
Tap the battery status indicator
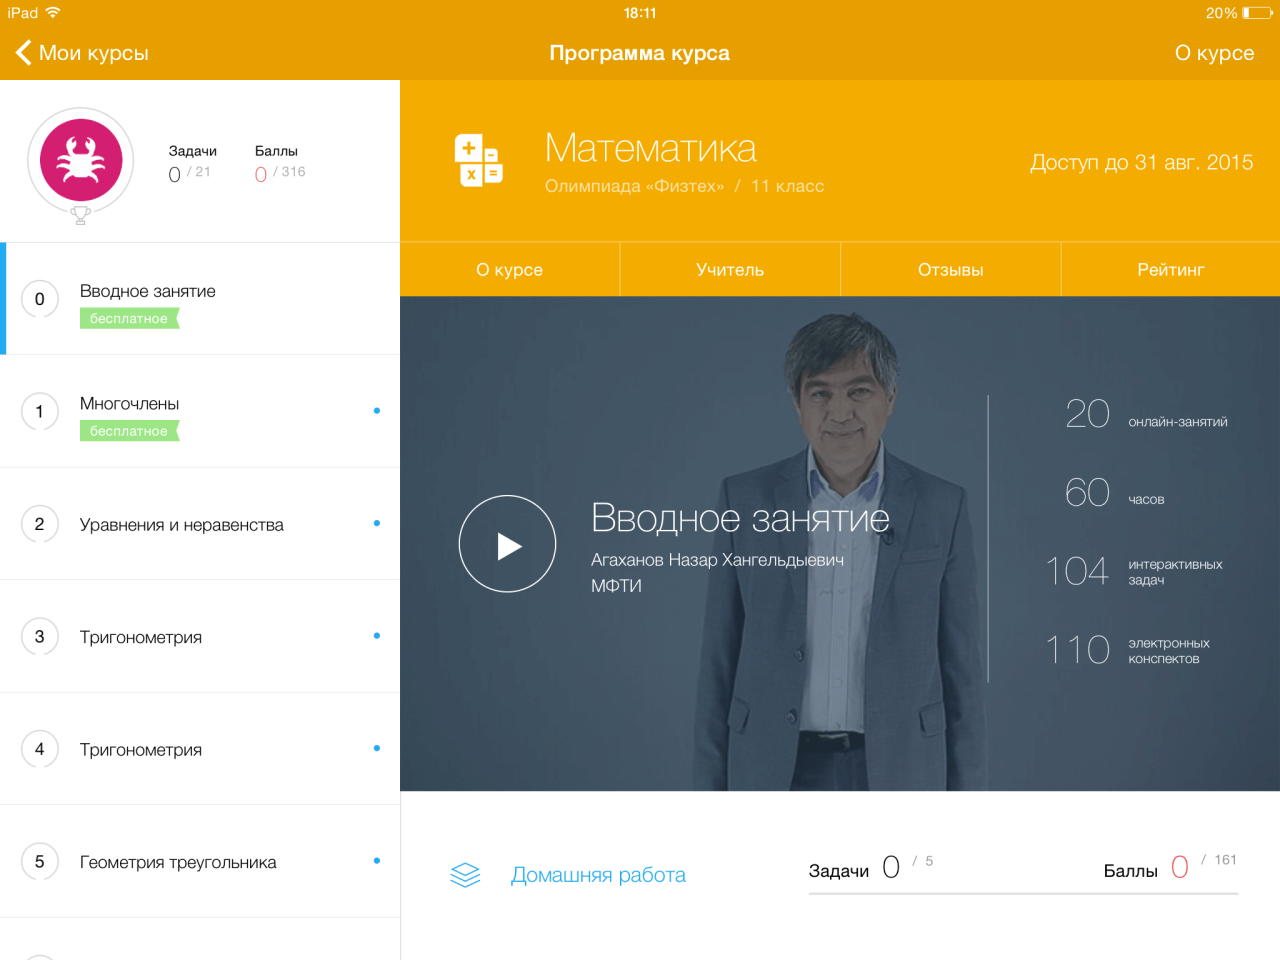click(1258, 13)
